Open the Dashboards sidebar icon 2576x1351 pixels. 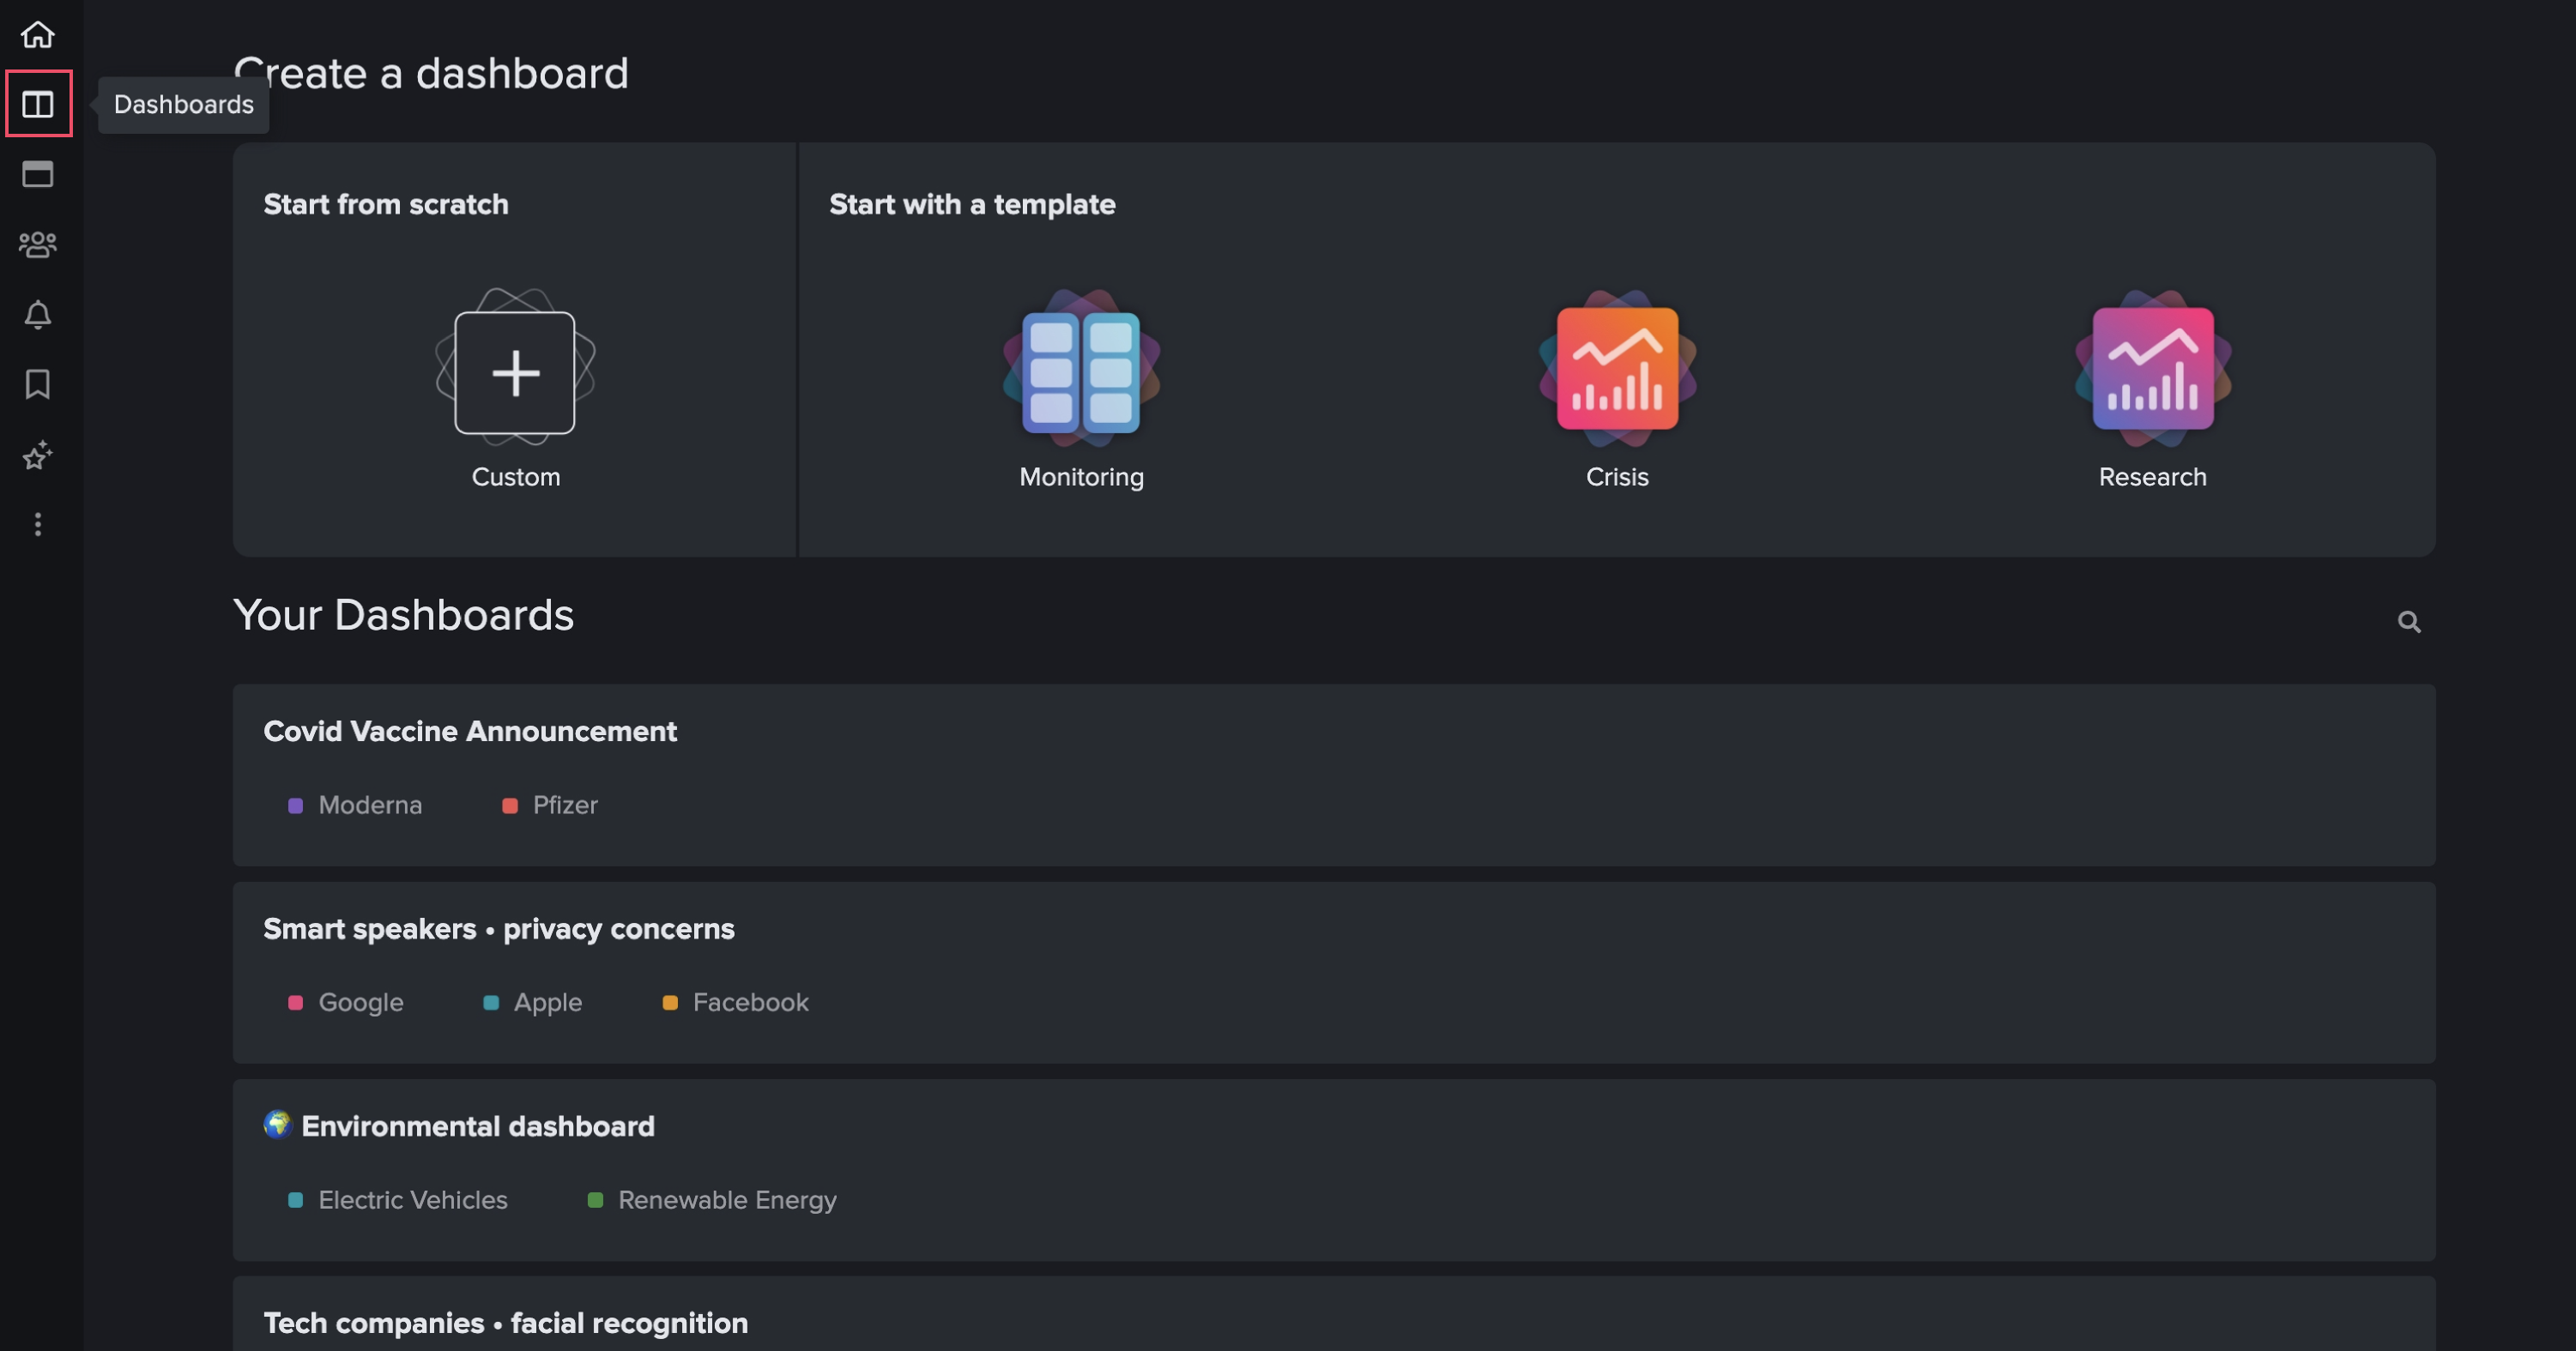coord(38,104)
